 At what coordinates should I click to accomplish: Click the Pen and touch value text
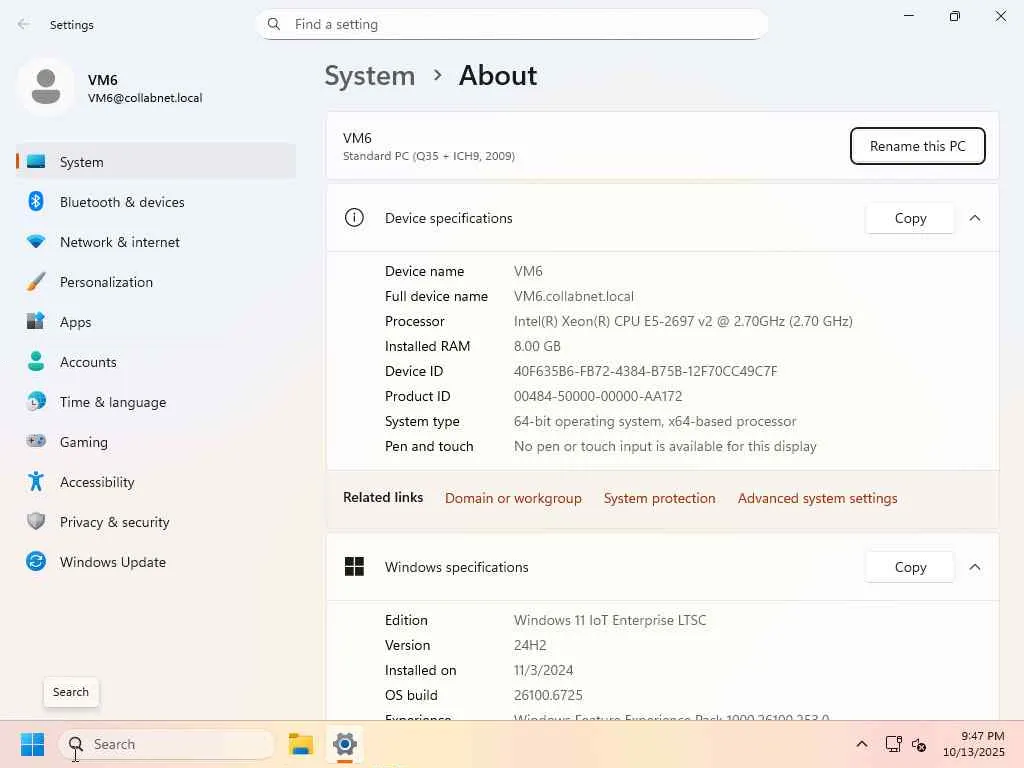coord(665,447)
